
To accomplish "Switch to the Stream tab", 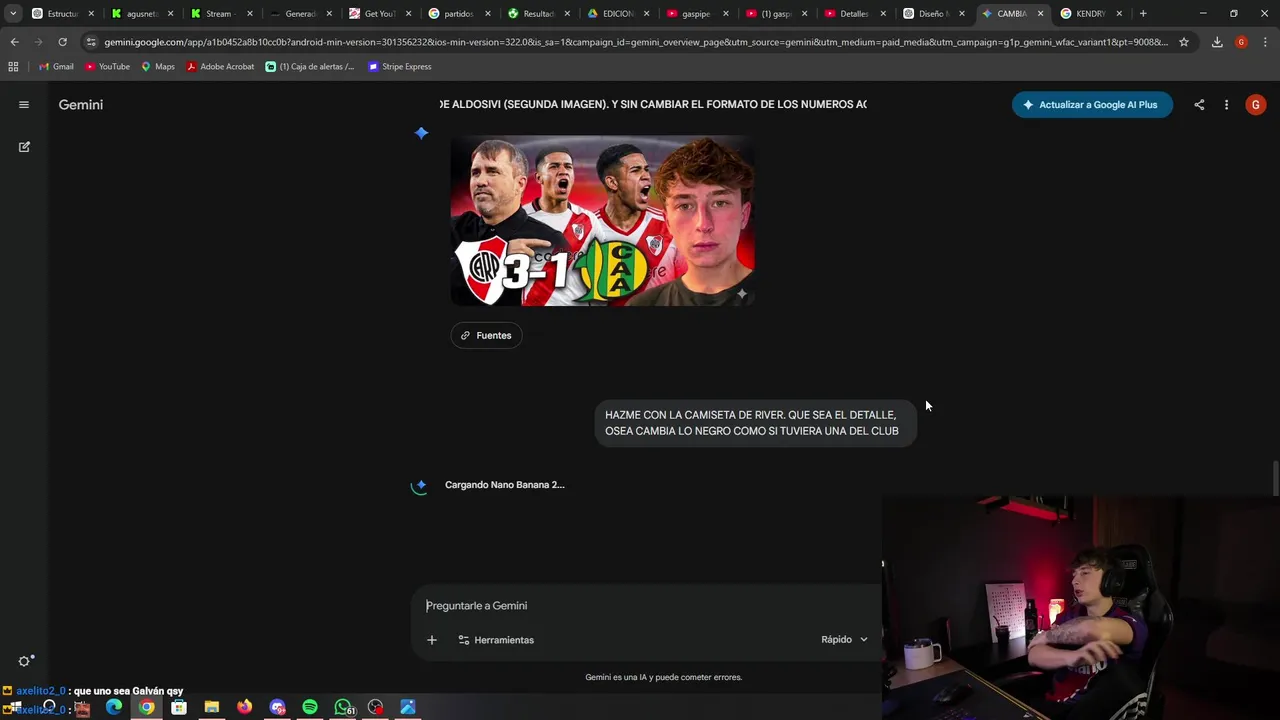I will 220,14.
